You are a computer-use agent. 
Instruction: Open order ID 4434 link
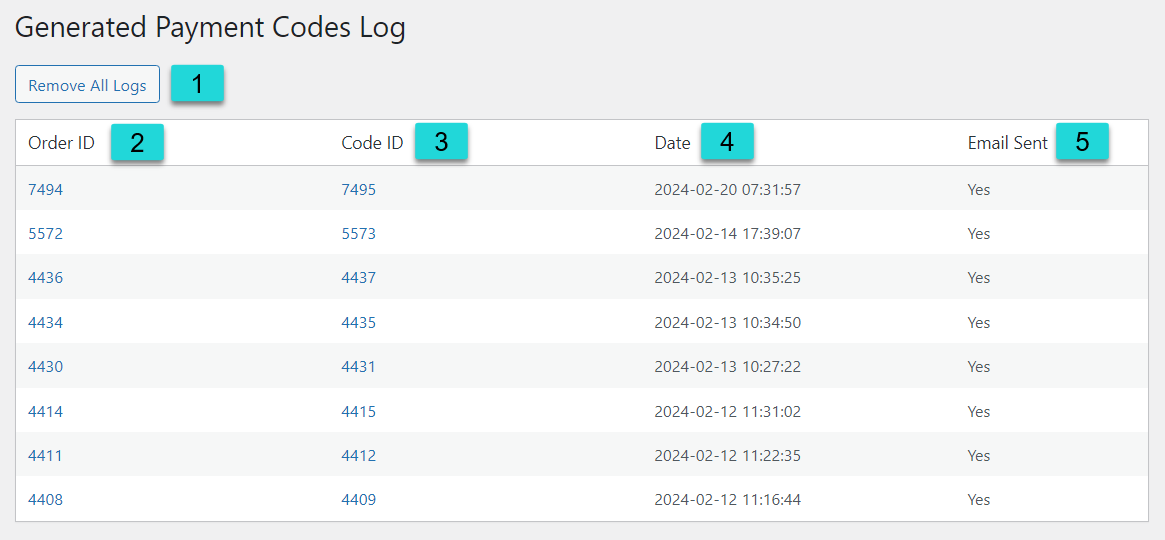(x=45, y=322)
